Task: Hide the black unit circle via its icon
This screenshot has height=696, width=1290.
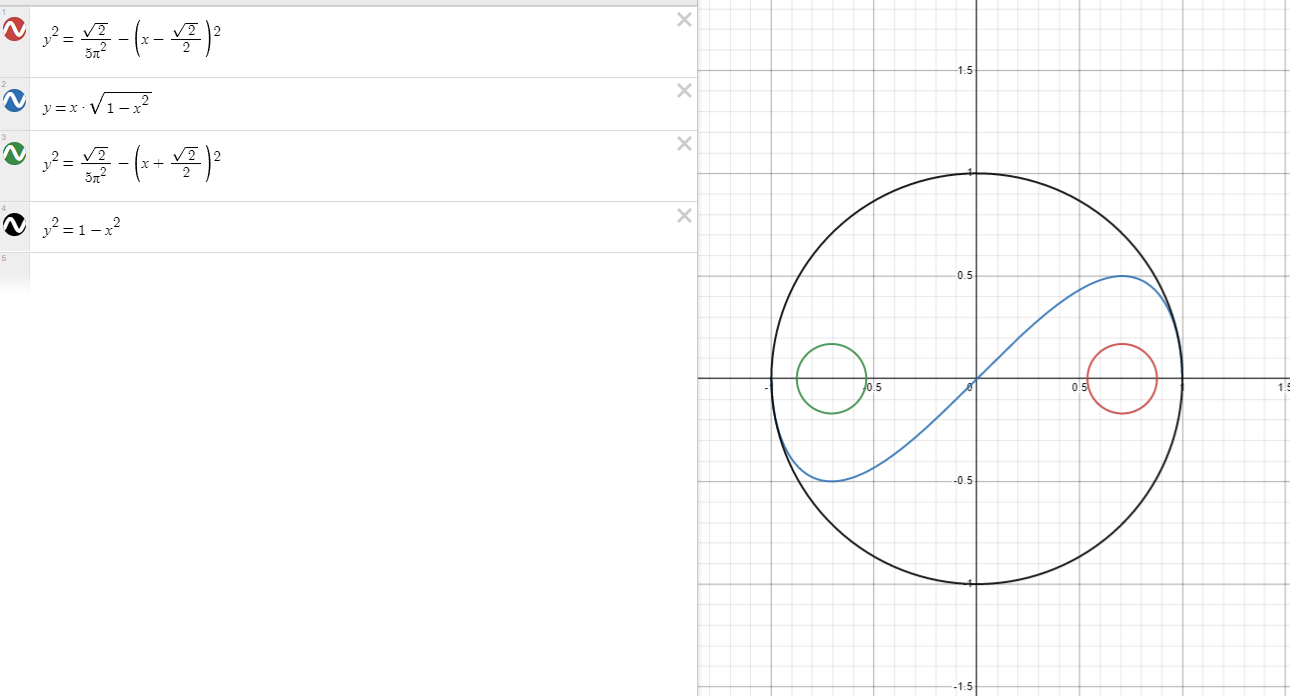Action: click(x=15, y=226)
